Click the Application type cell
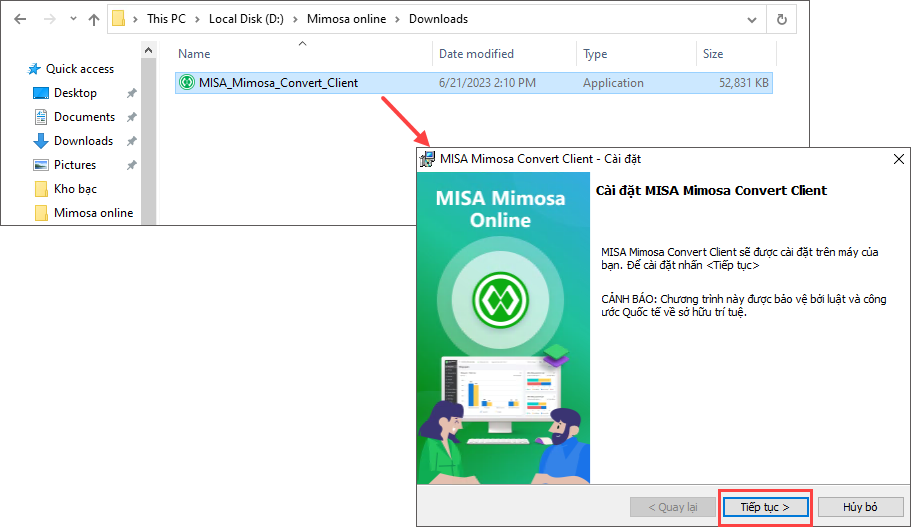 (613, 83)
